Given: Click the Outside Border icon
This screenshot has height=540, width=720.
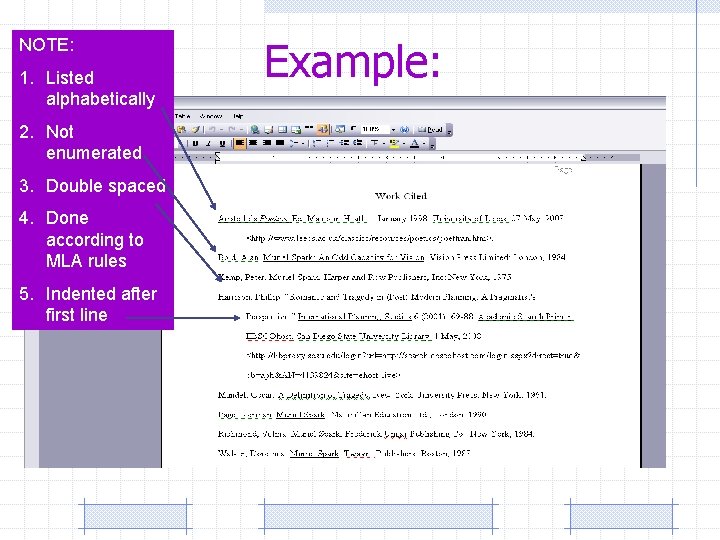Looking at the screenshot, I should tap(374, 143).
